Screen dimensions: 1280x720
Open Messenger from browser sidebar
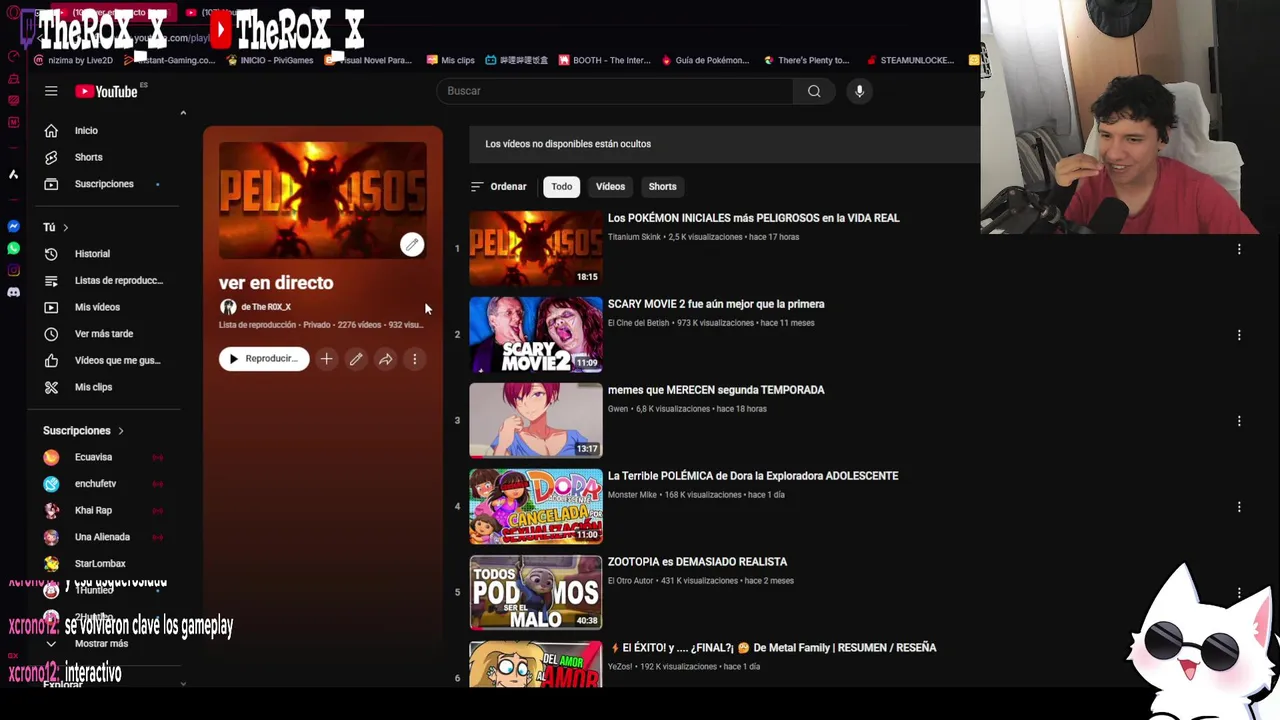tap(13, 226)
